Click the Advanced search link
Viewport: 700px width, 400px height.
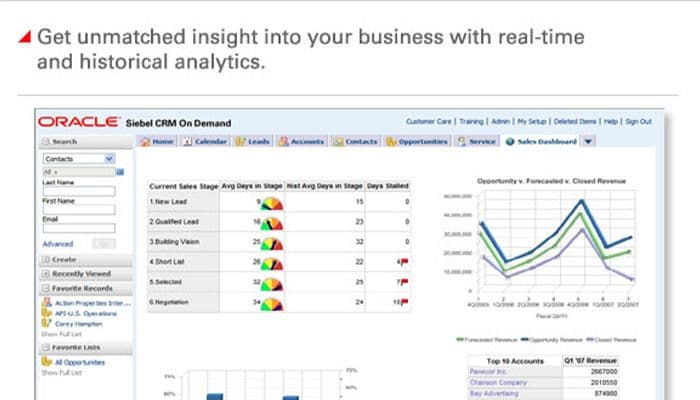(x=58, y=244)
